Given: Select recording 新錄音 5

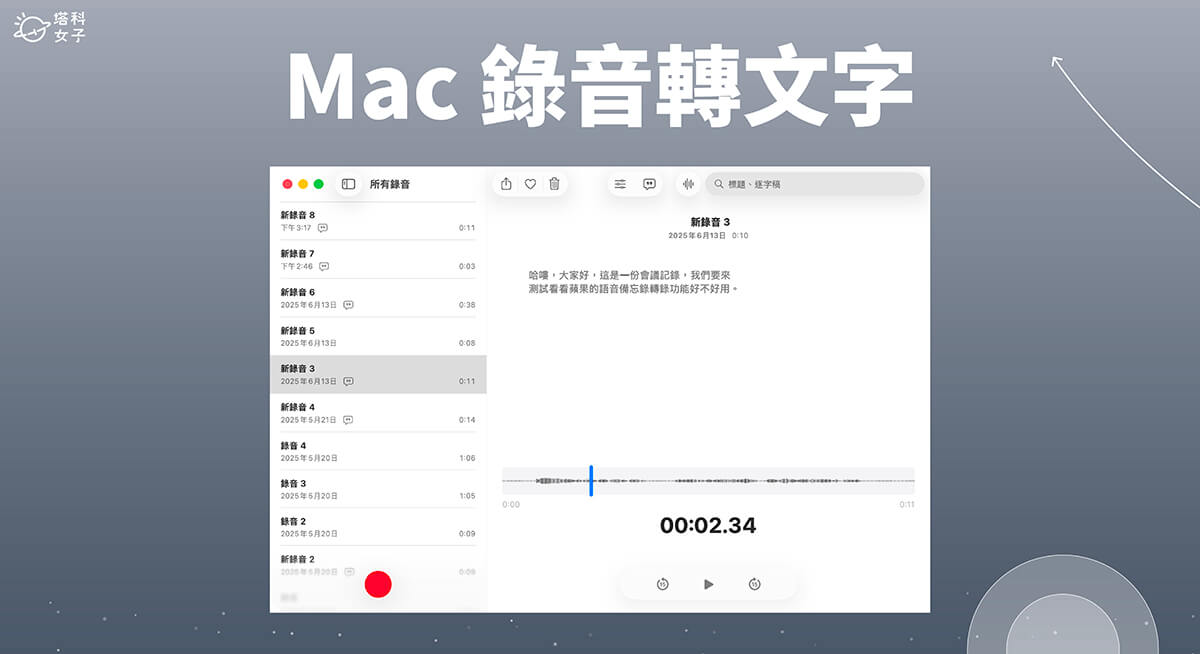Looking at the screenshot, I should coord(378,336).
